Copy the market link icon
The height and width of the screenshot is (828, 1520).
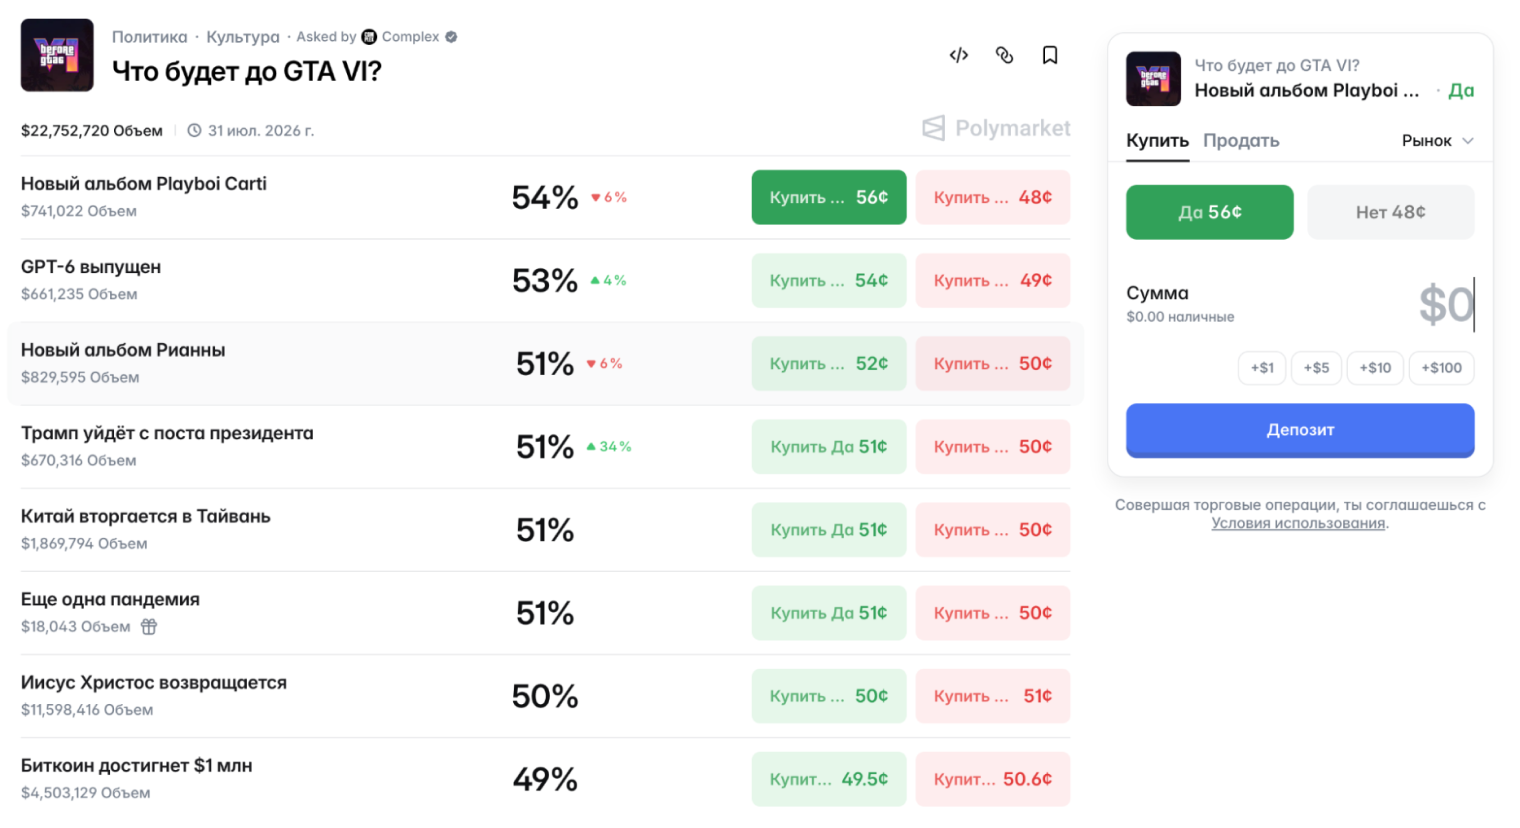(1004, 55)
